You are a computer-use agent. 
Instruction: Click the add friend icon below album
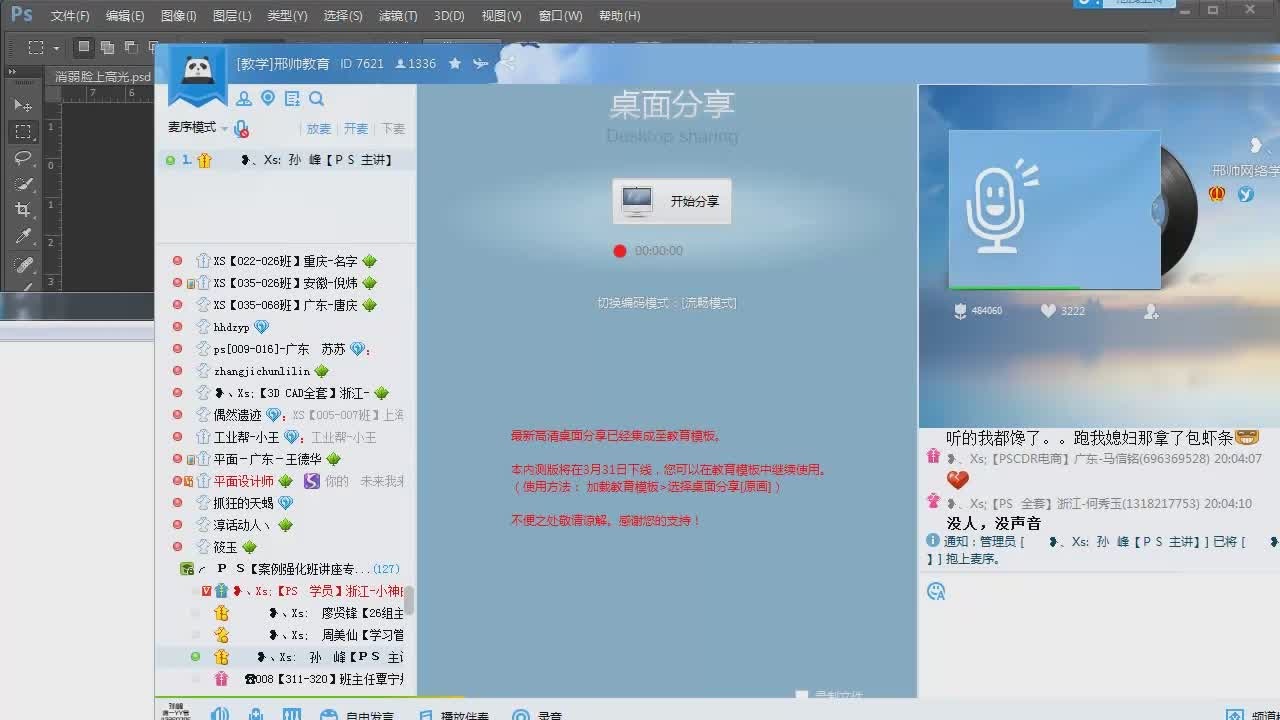point(1151,311)
